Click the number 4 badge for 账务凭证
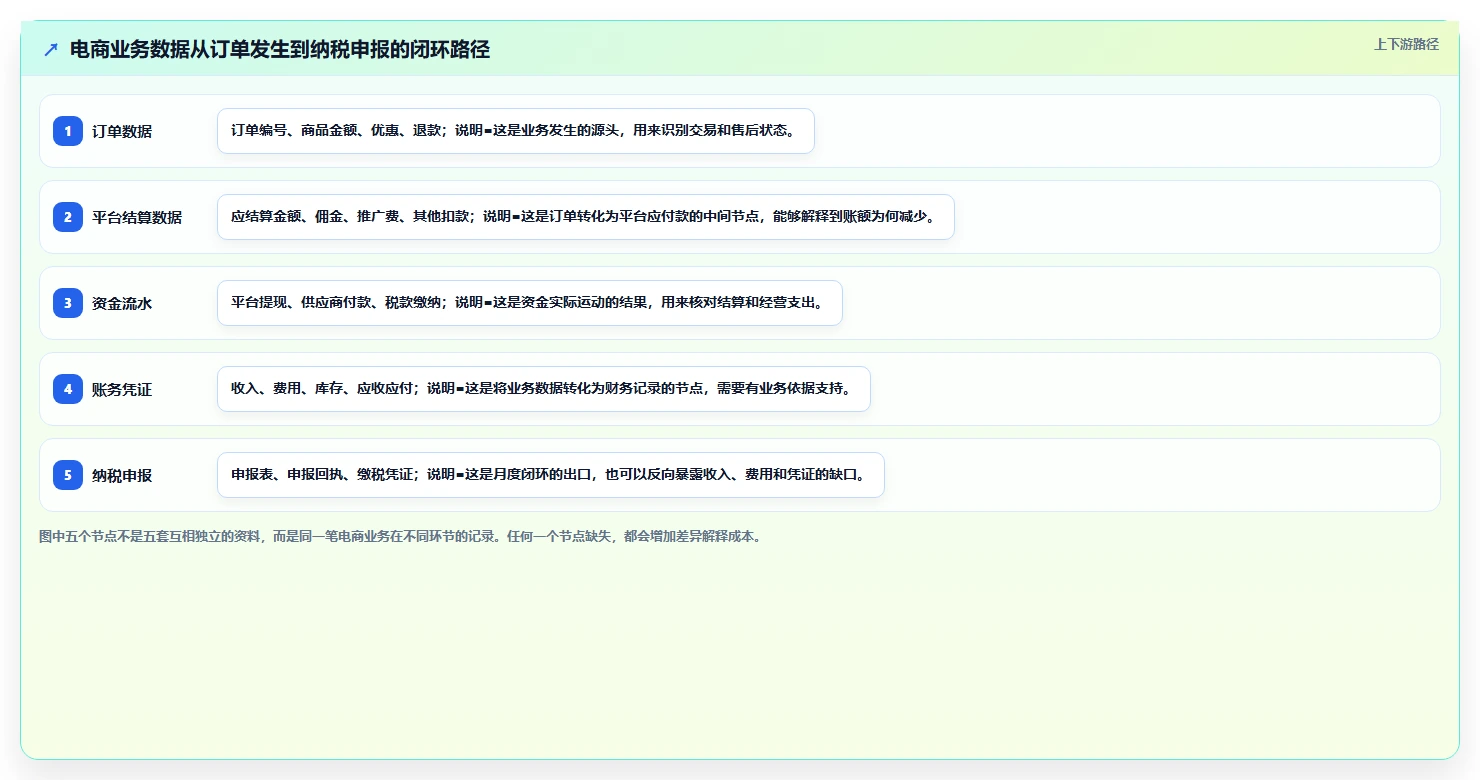Viewport: 1480px width, 780px height. point(68,389)
